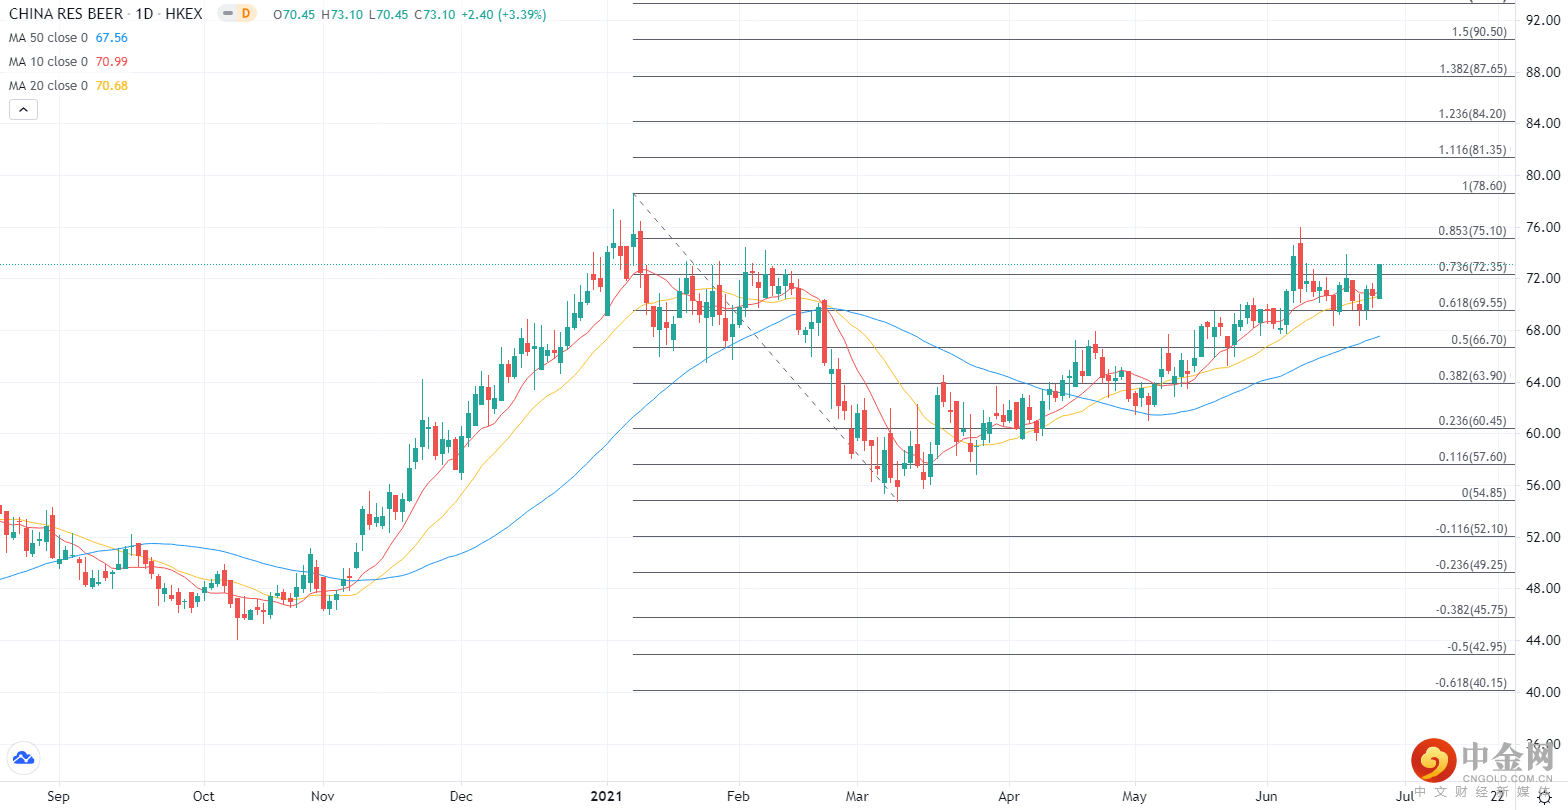The width and height of the screenshot is (1568, 810).
Task: Select the MA 50 close indicator legend
Action: (x=48, y=38)
